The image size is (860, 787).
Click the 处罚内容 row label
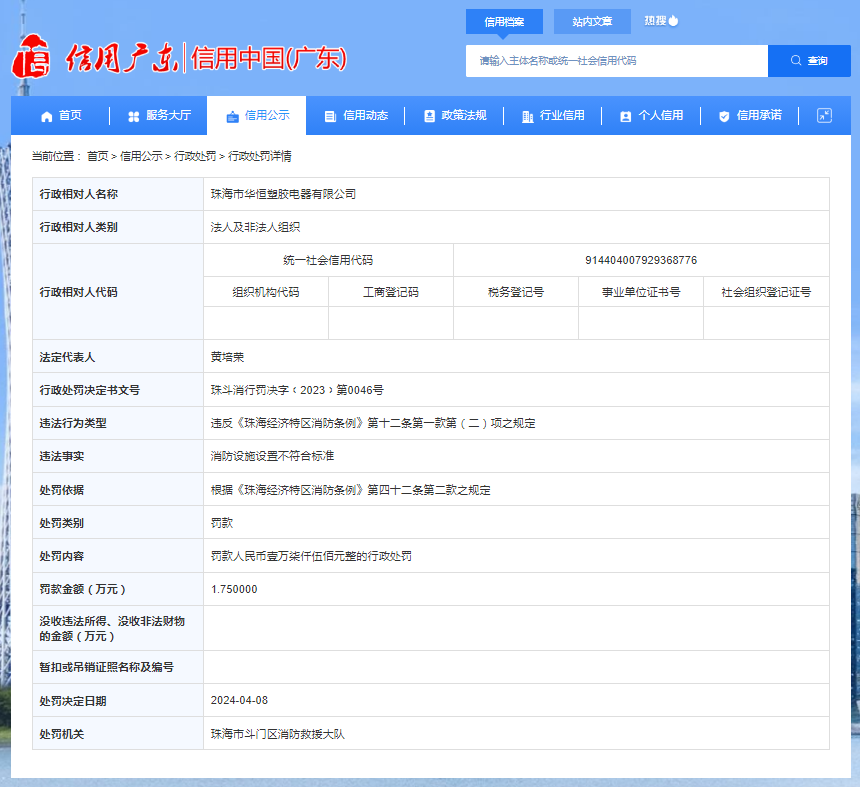click(61, 556)
